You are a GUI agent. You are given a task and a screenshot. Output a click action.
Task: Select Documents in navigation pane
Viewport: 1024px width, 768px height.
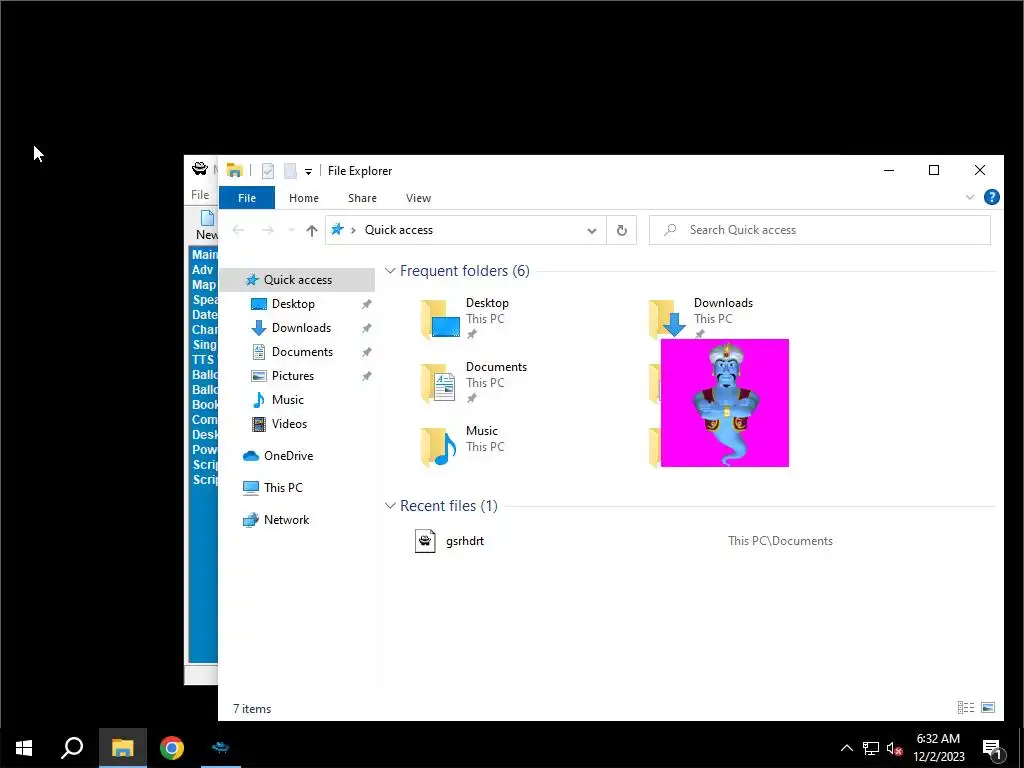point(302,352)
